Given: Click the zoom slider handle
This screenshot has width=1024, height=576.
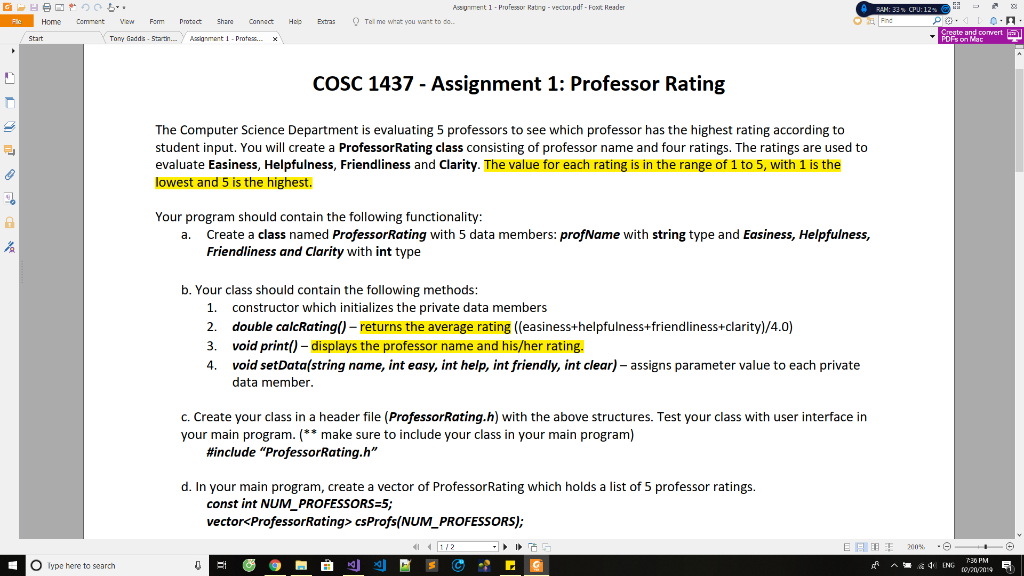Looking at the screenshot, I should tap(985, 547).
